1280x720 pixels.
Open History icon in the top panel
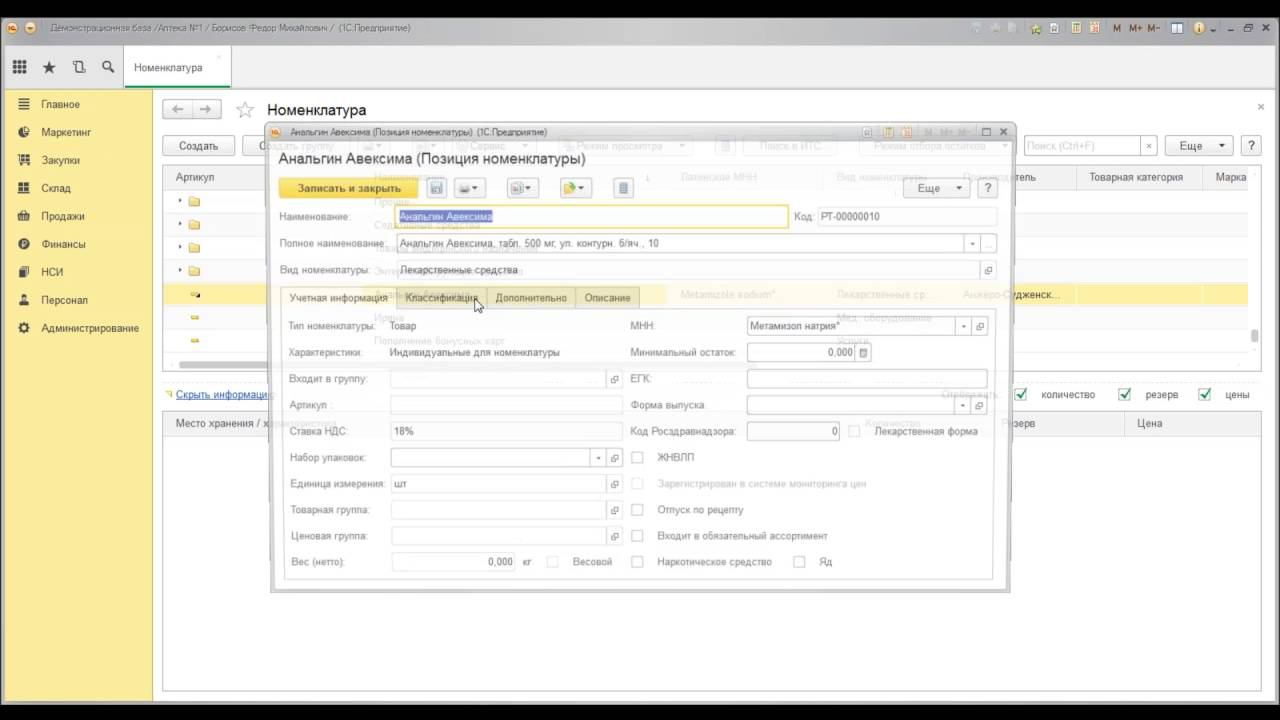click(x=79, y=67)
